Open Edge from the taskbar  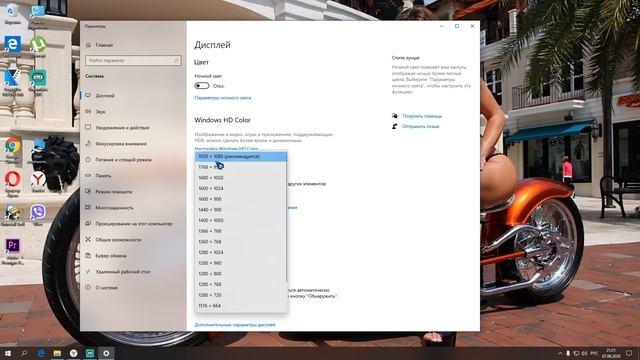pos(41,353)
